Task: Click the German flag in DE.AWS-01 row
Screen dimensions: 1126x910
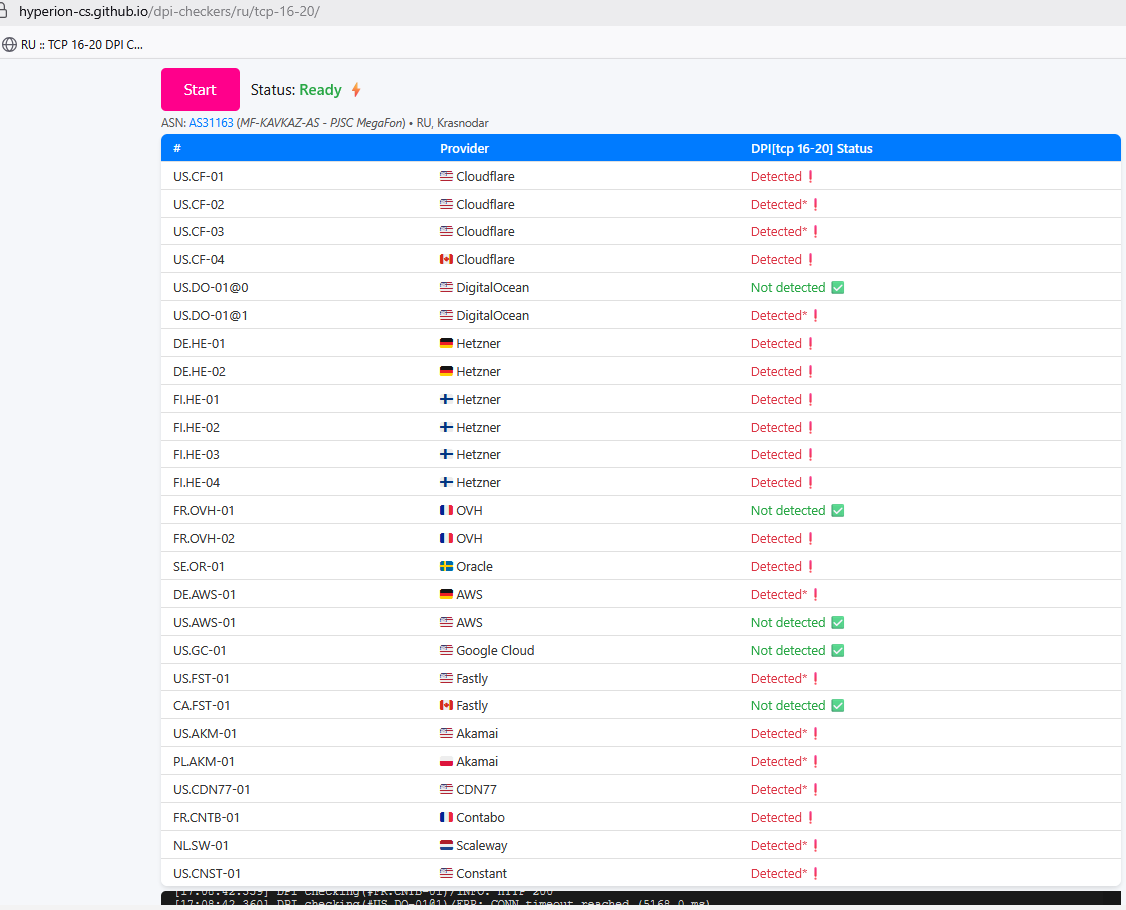Action: tap(446, 594)
